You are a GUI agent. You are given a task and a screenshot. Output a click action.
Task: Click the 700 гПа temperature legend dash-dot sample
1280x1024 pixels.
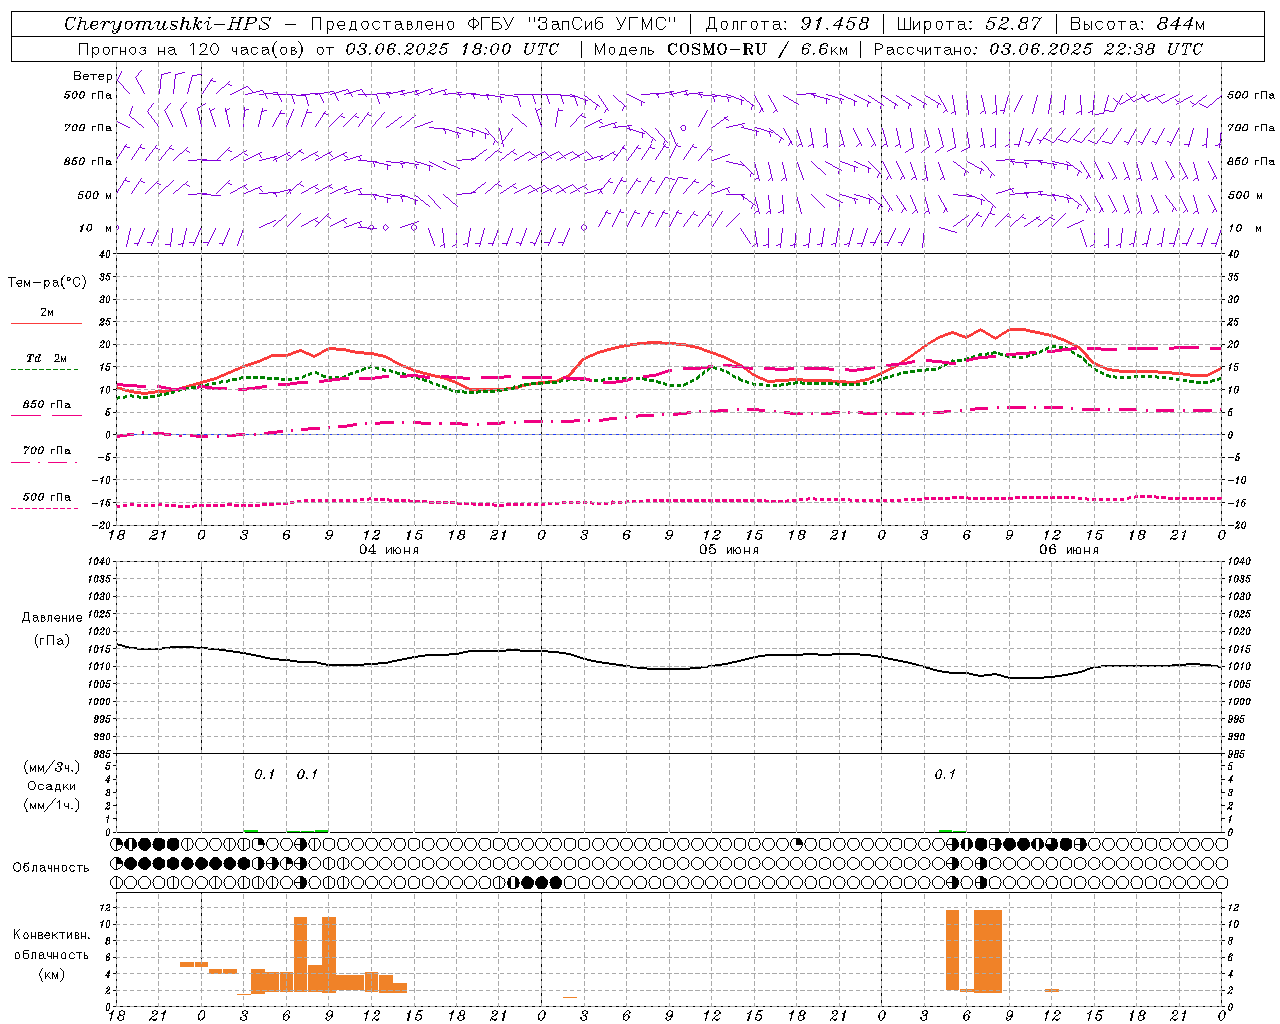tap(44, 462)
